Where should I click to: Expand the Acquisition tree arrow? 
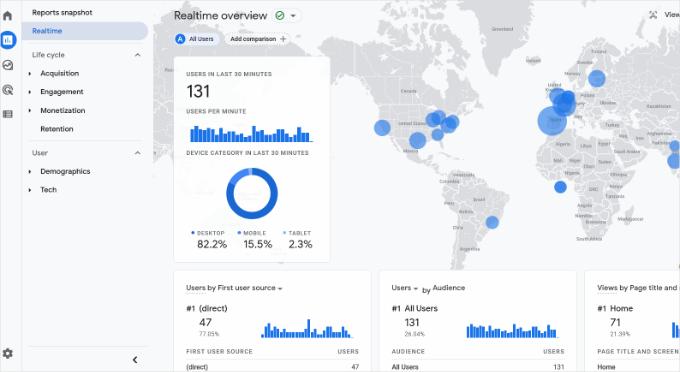pyautogui.click(x=30, y=74)
